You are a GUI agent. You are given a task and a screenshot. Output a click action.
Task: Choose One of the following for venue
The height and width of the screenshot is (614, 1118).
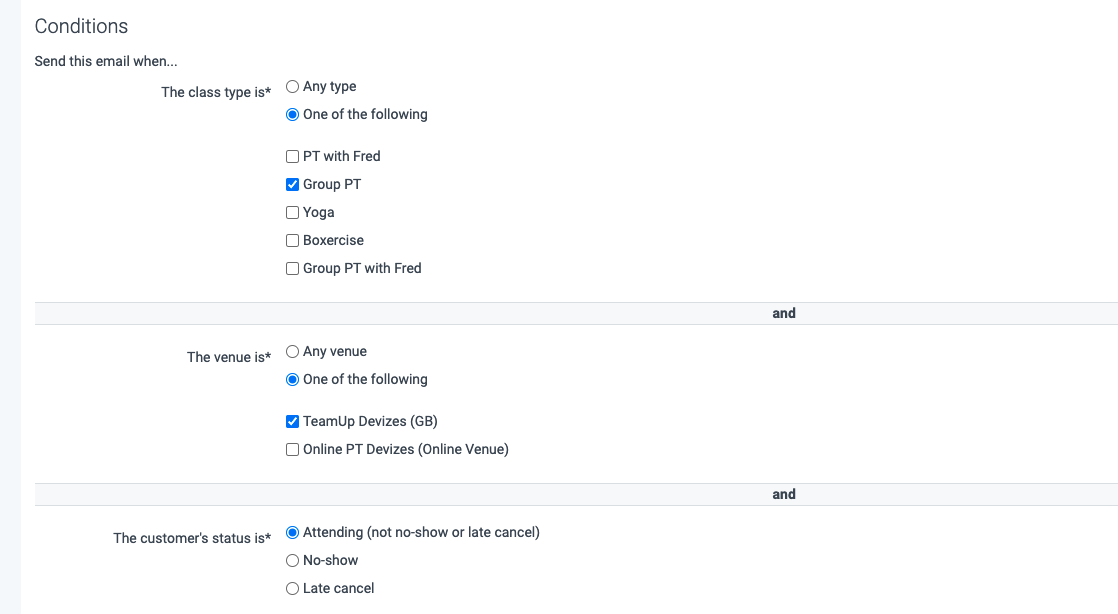click(292, 379)
